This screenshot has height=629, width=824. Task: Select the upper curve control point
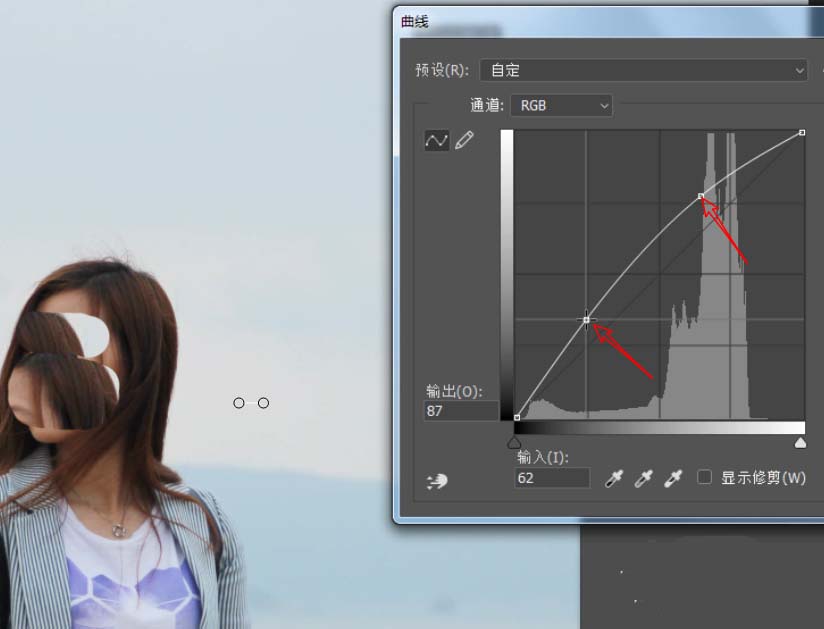(701, 196)
